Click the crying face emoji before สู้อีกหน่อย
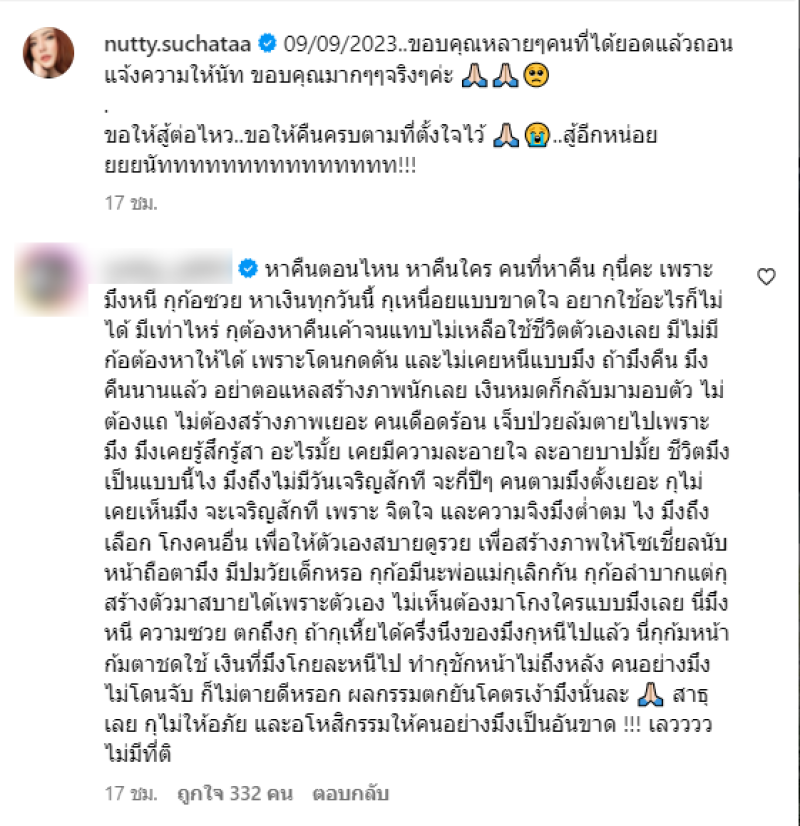 click(x=537, y=135)
